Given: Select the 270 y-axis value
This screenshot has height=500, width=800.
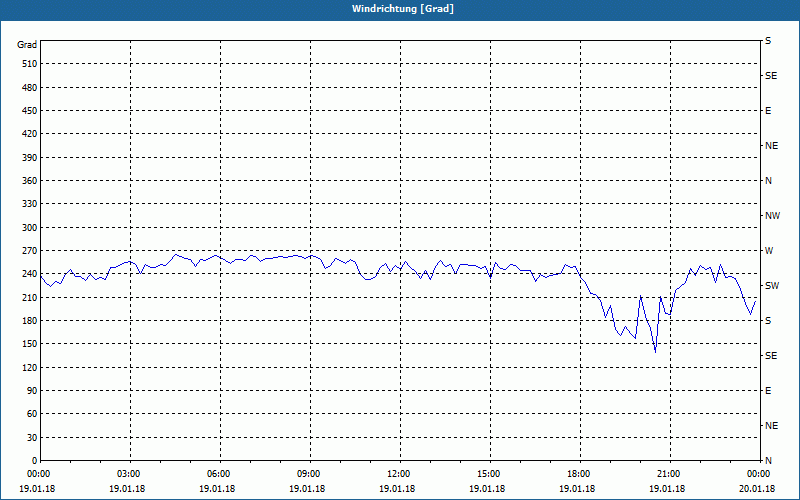Looking at the screenshot, I should click(30, 251).
